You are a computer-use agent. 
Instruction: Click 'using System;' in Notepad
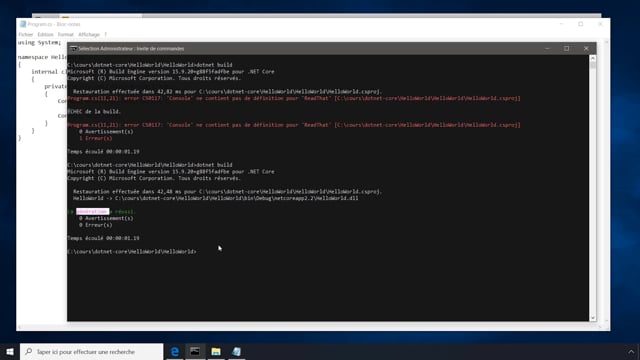tap(39, 42)
